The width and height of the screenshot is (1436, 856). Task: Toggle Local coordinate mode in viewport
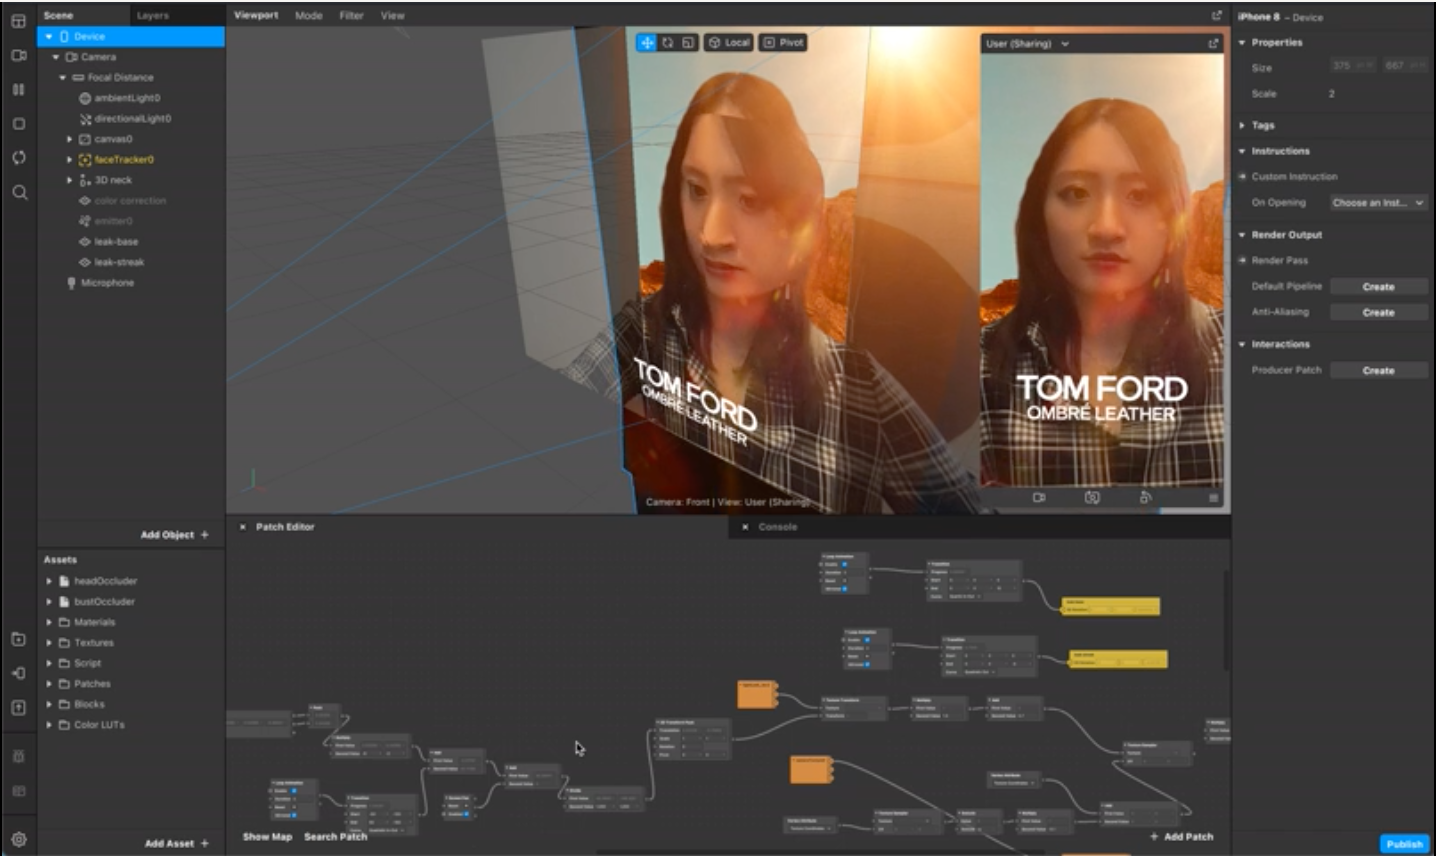tap(729, 42)
